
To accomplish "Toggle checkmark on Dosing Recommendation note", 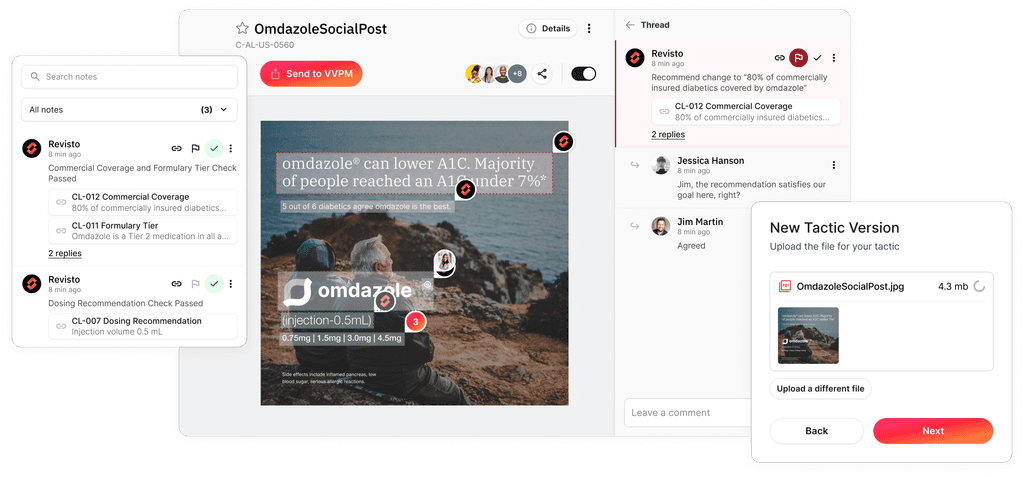I will tap(214, 284).
